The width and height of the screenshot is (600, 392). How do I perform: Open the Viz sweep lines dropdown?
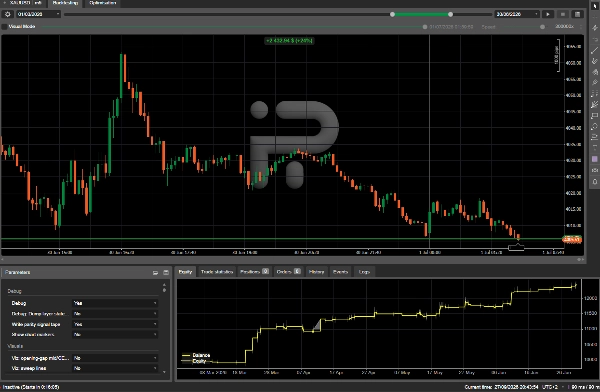(x=115, y=368)
